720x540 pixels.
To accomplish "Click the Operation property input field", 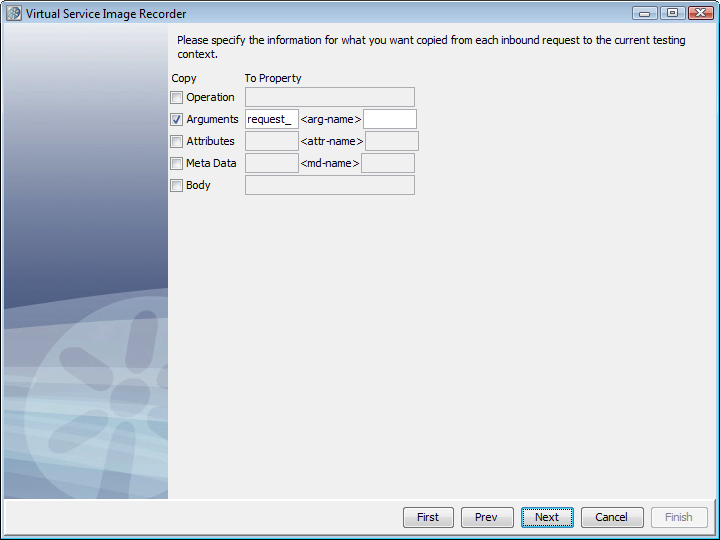I will pos(330,97).
